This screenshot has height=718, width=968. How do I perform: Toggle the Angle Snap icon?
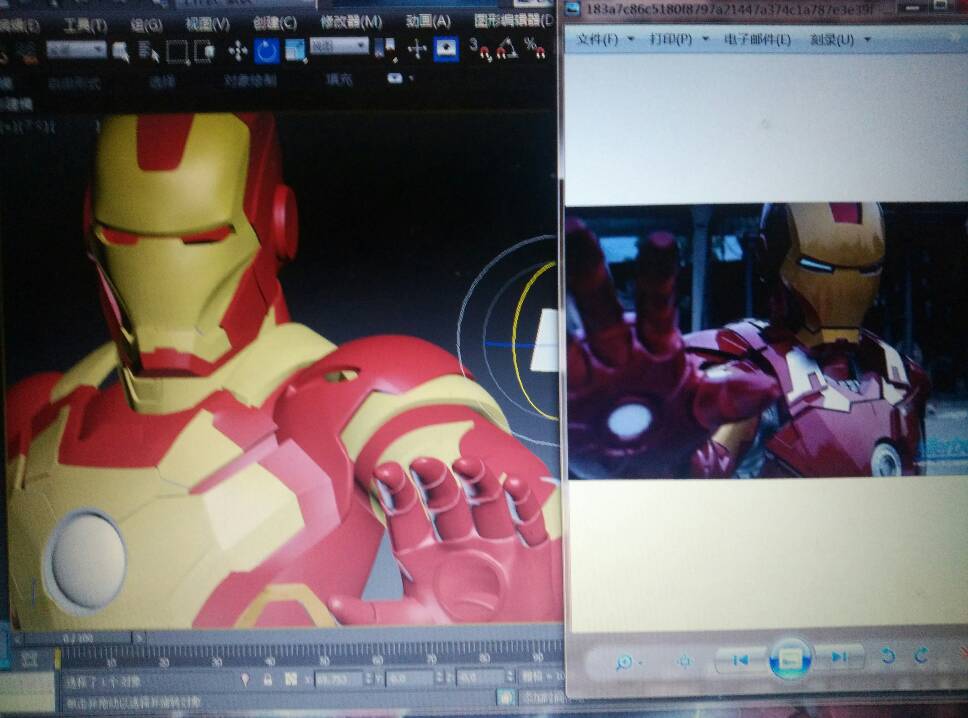click(x=506, y=49)
